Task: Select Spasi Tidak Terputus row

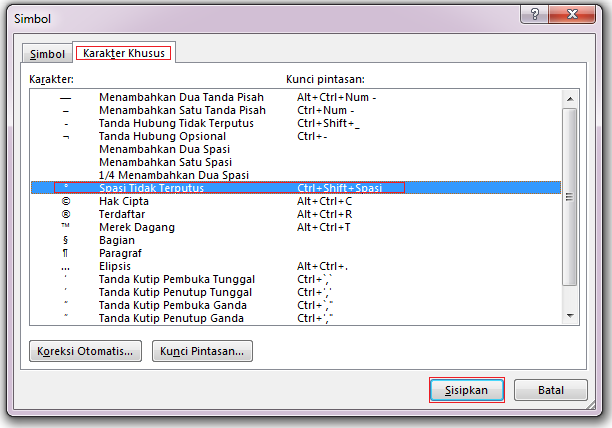Action: pos(296,188)
